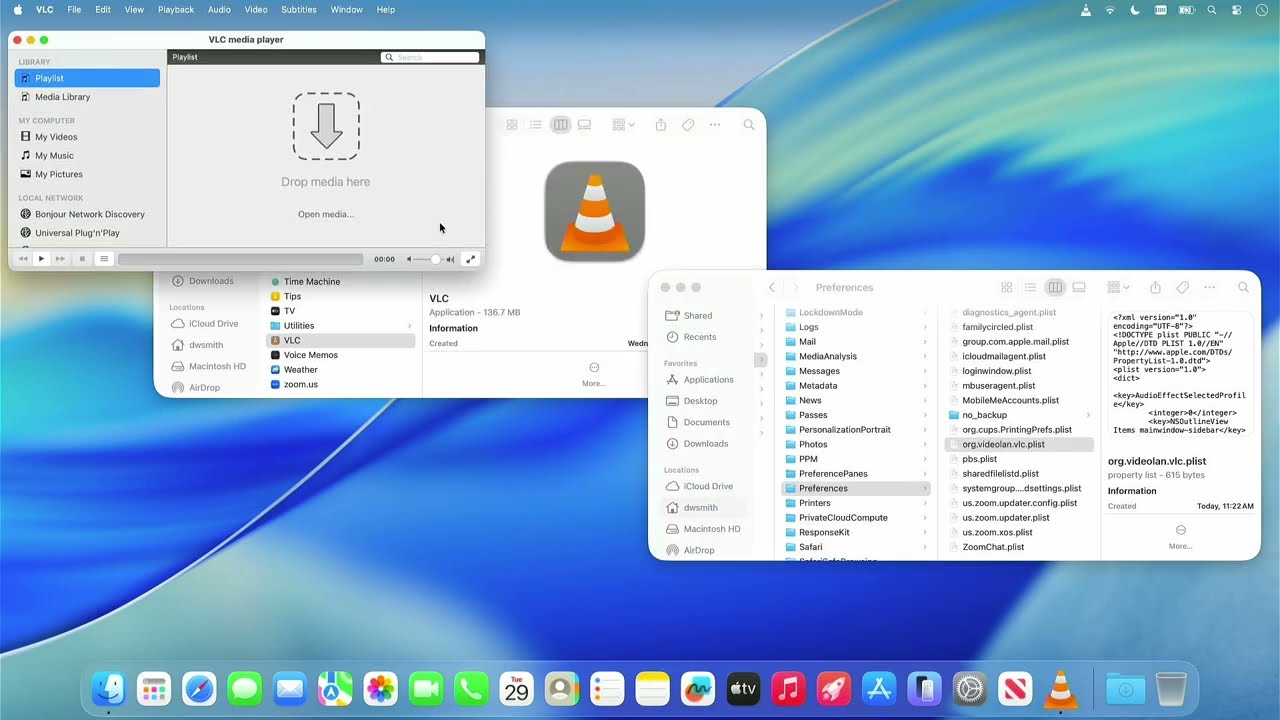Click Tags icon in Preferences Finder window
1280x720 pixels.
[1183, 287]
